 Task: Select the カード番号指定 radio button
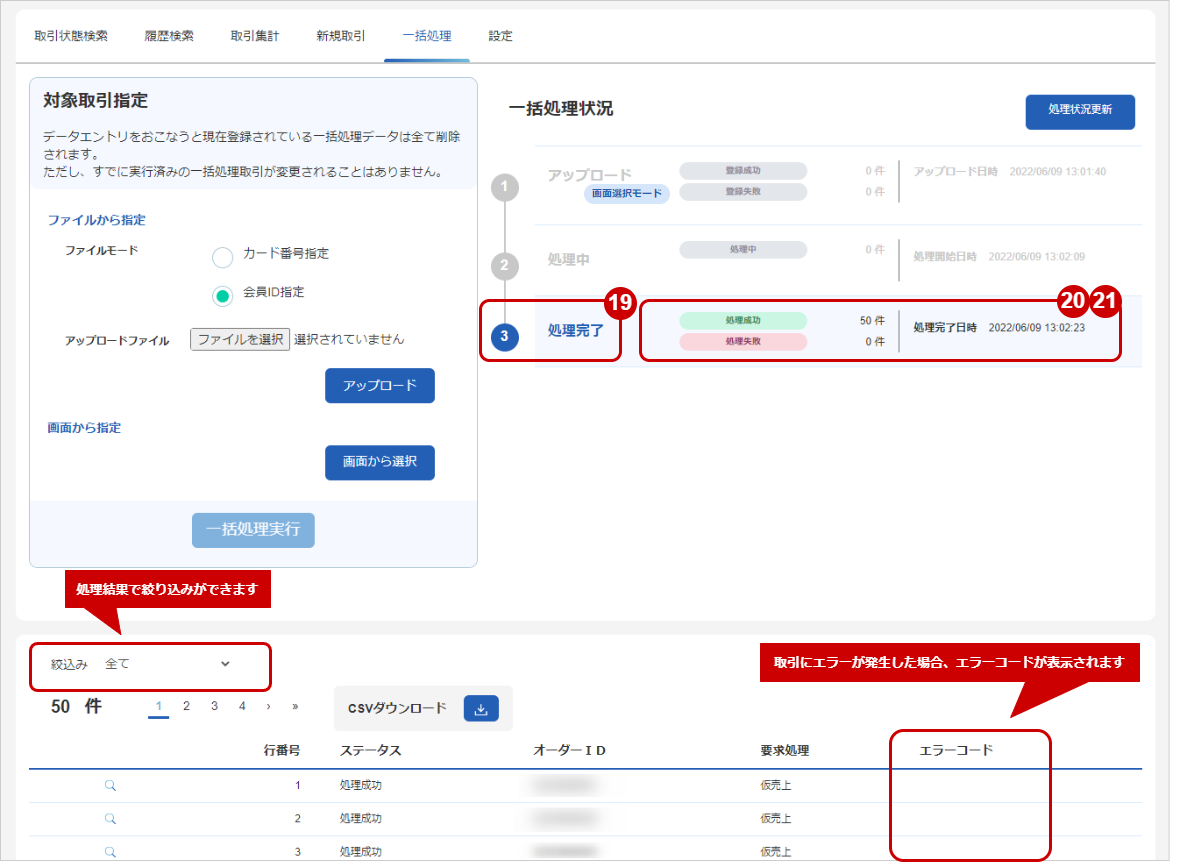(223, 258)
